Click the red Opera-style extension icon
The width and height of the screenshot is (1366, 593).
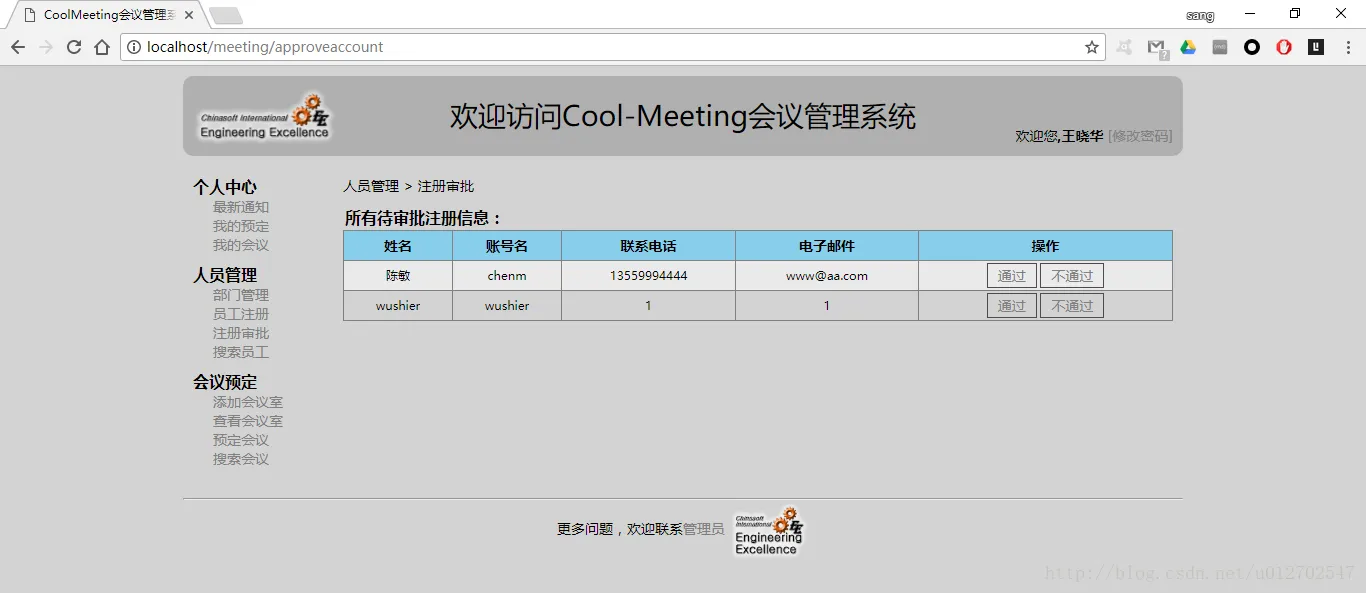click(x=1284, y=47)
